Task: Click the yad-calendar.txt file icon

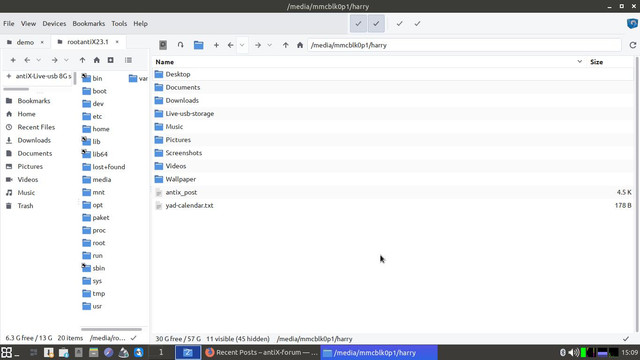Action: click(159, 206)
